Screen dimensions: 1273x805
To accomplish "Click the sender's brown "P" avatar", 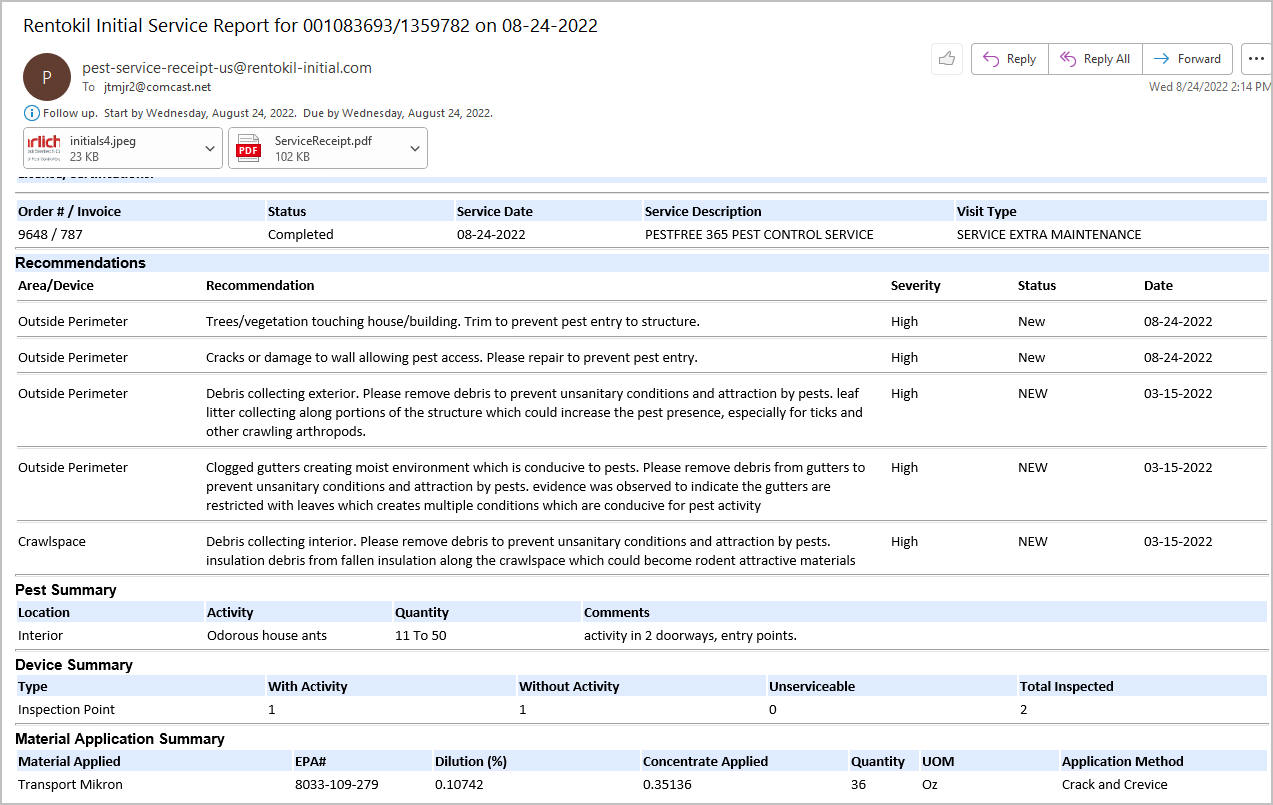I will (x=47, y=77).
